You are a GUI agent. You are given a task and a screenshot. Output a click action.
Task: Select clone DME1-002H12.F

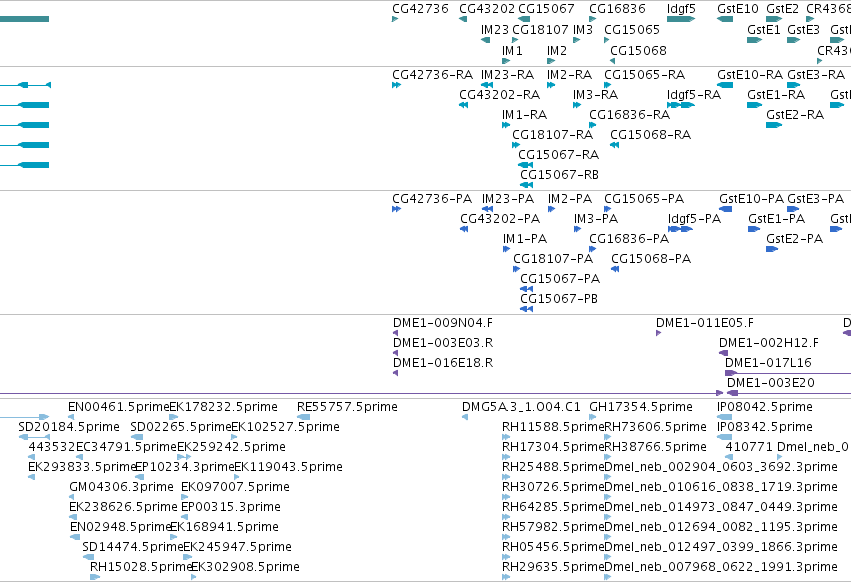pyautogui.click(x=769, y=343)
